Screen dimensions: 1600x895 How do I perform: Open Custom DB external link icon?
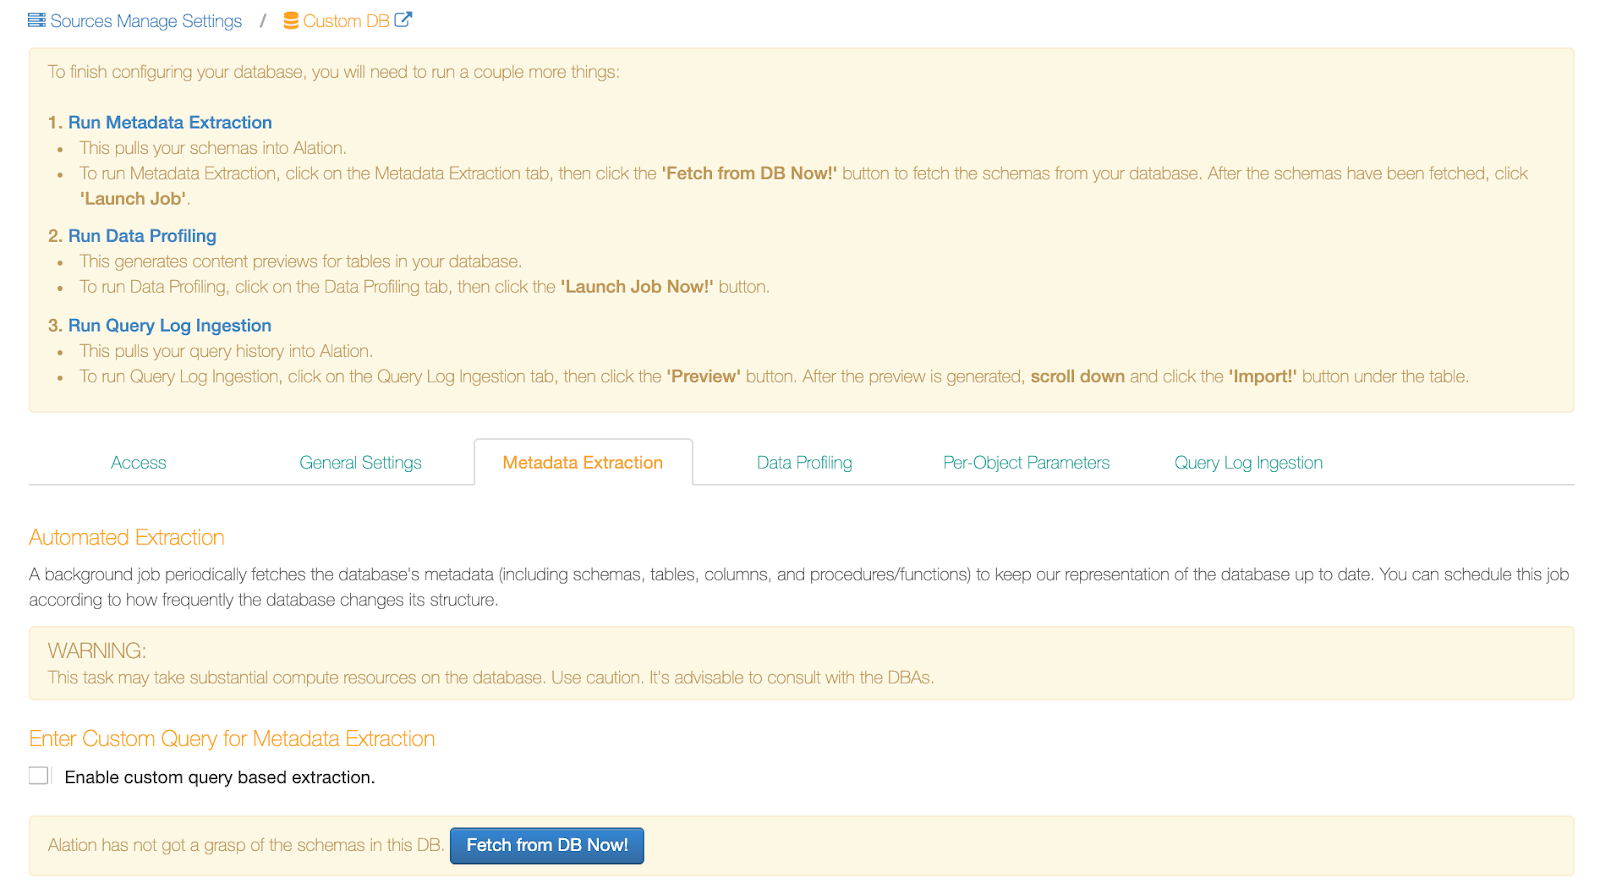[x=403, y=19]
